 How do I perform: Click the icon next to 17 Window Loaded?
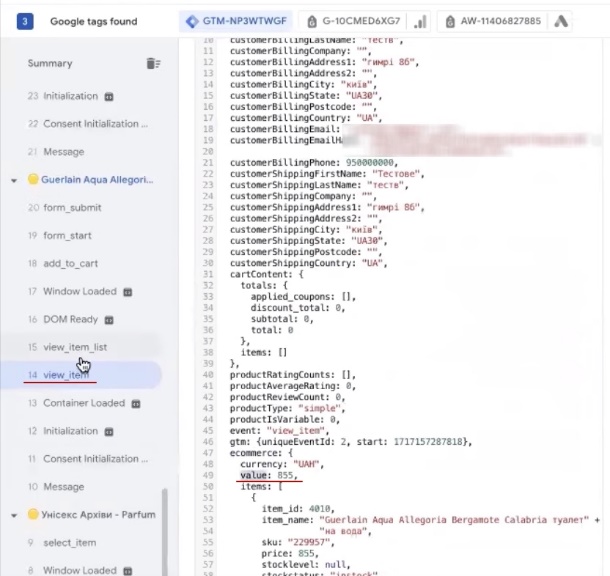pos(127,292)
